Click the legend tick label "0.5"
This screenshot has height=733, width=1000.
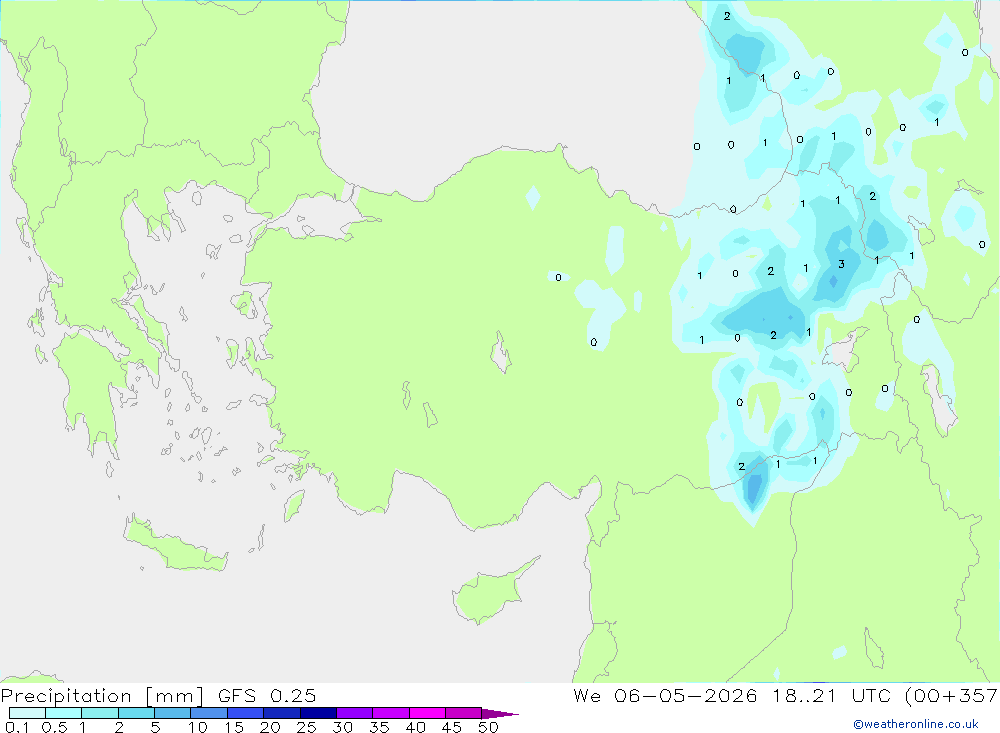click(54, 727)
